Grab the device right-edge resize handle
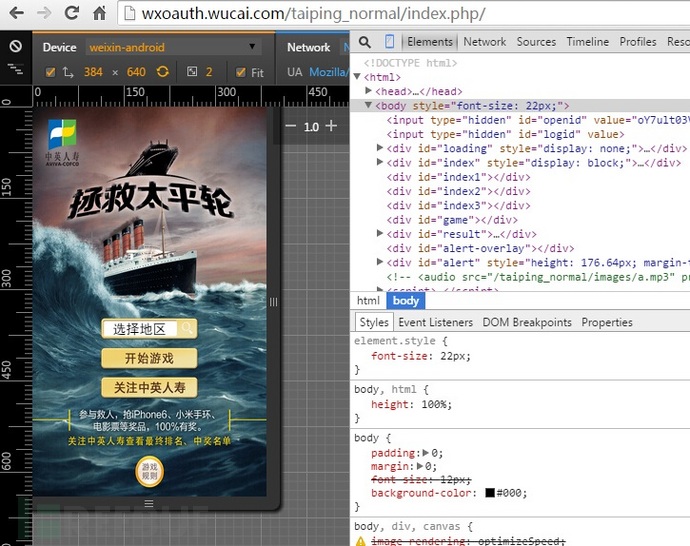This screenshot has width=690, height=546. [x=273, y=302]
